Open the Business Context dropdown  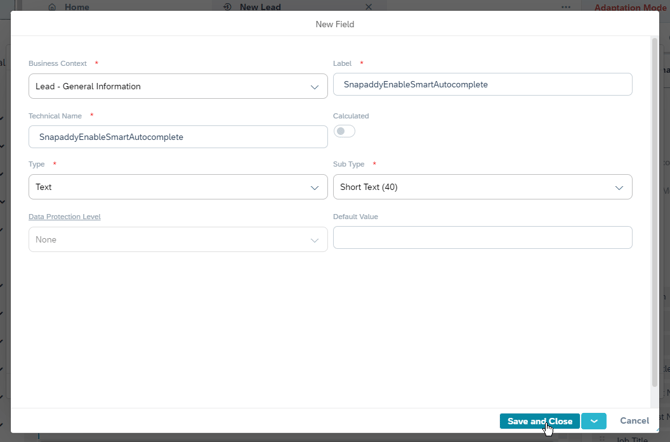(x=178, y=87)
